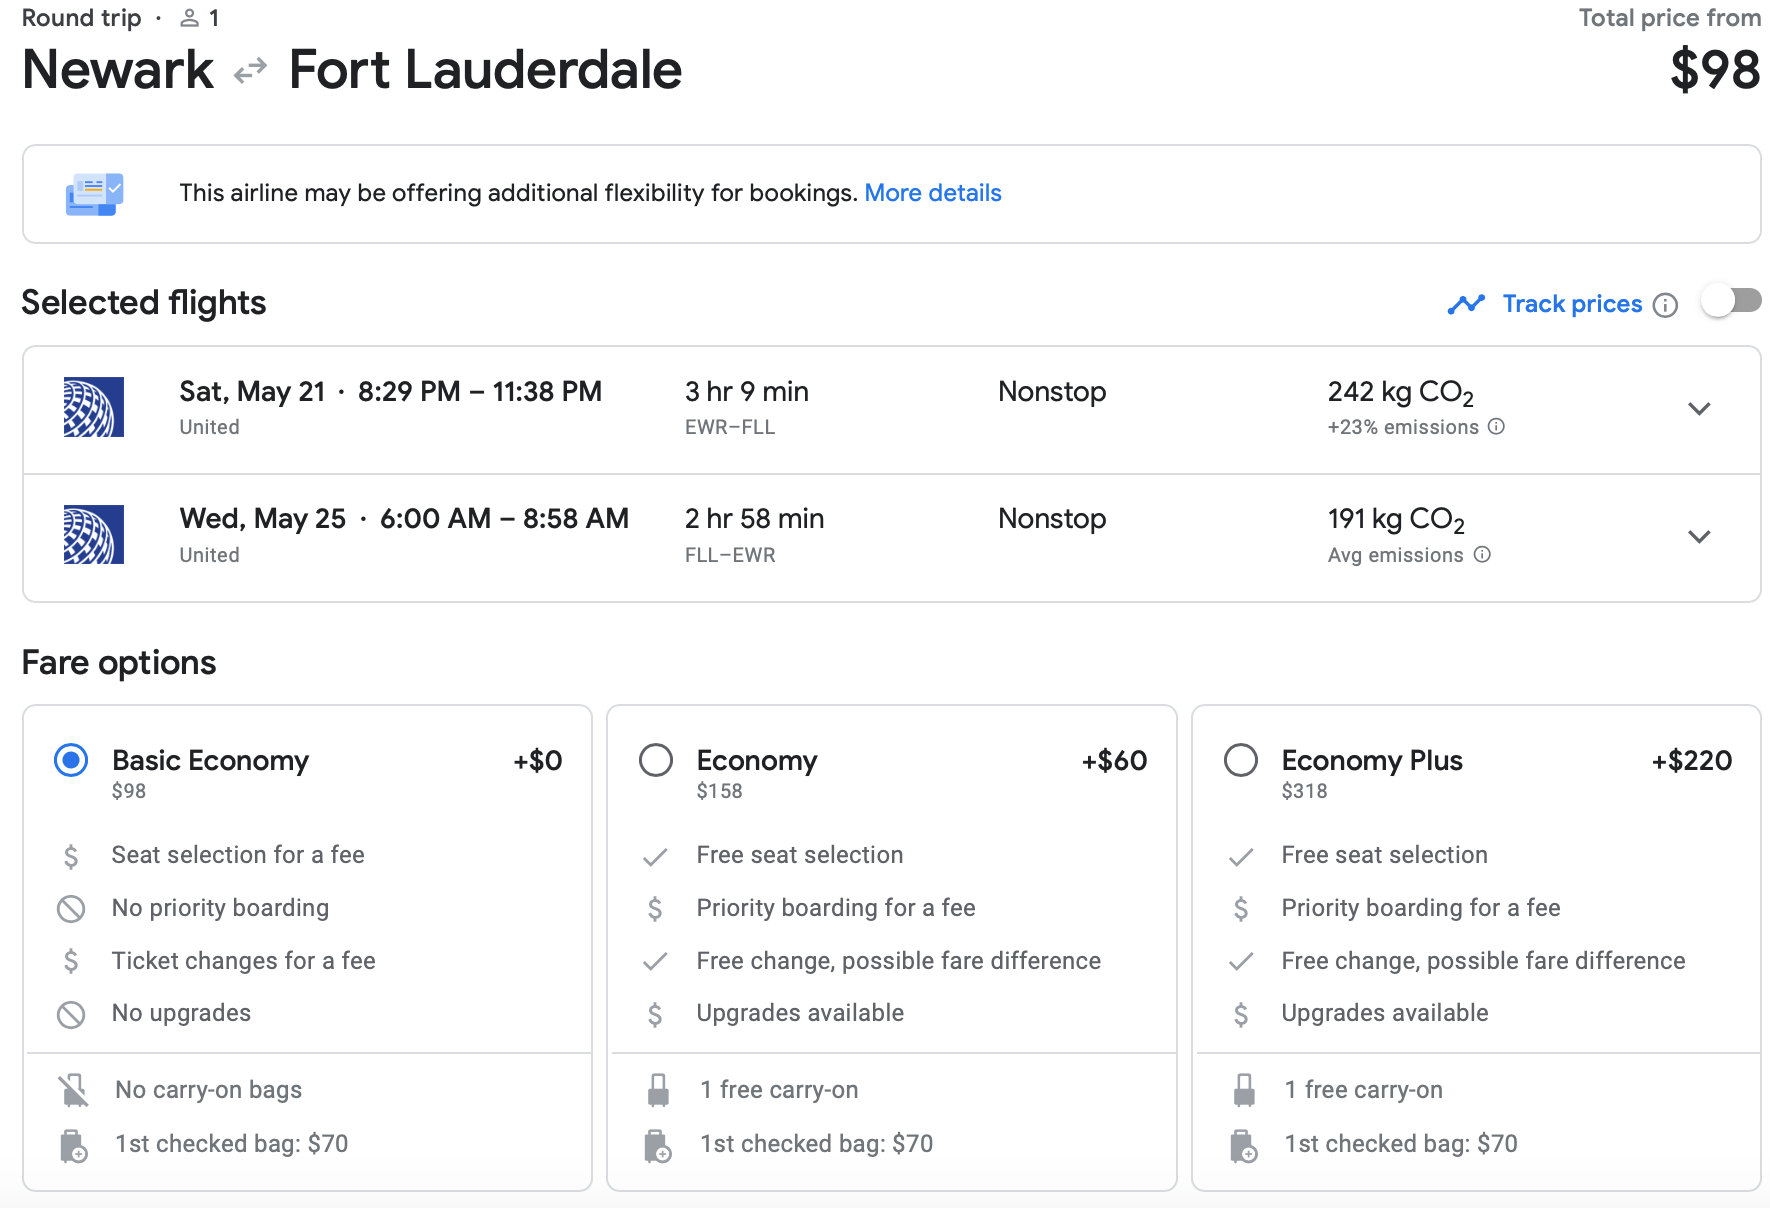Screen dimensions: 1770x1208
Task: Click the $98 total price
Action: (1714, 70)
